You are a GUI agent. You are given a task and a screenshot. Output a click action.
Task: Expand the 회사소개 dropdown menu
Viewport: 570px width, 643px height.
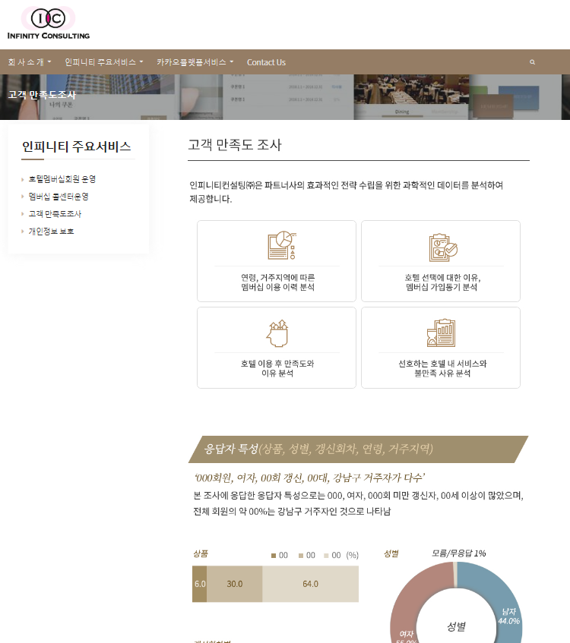30,62
